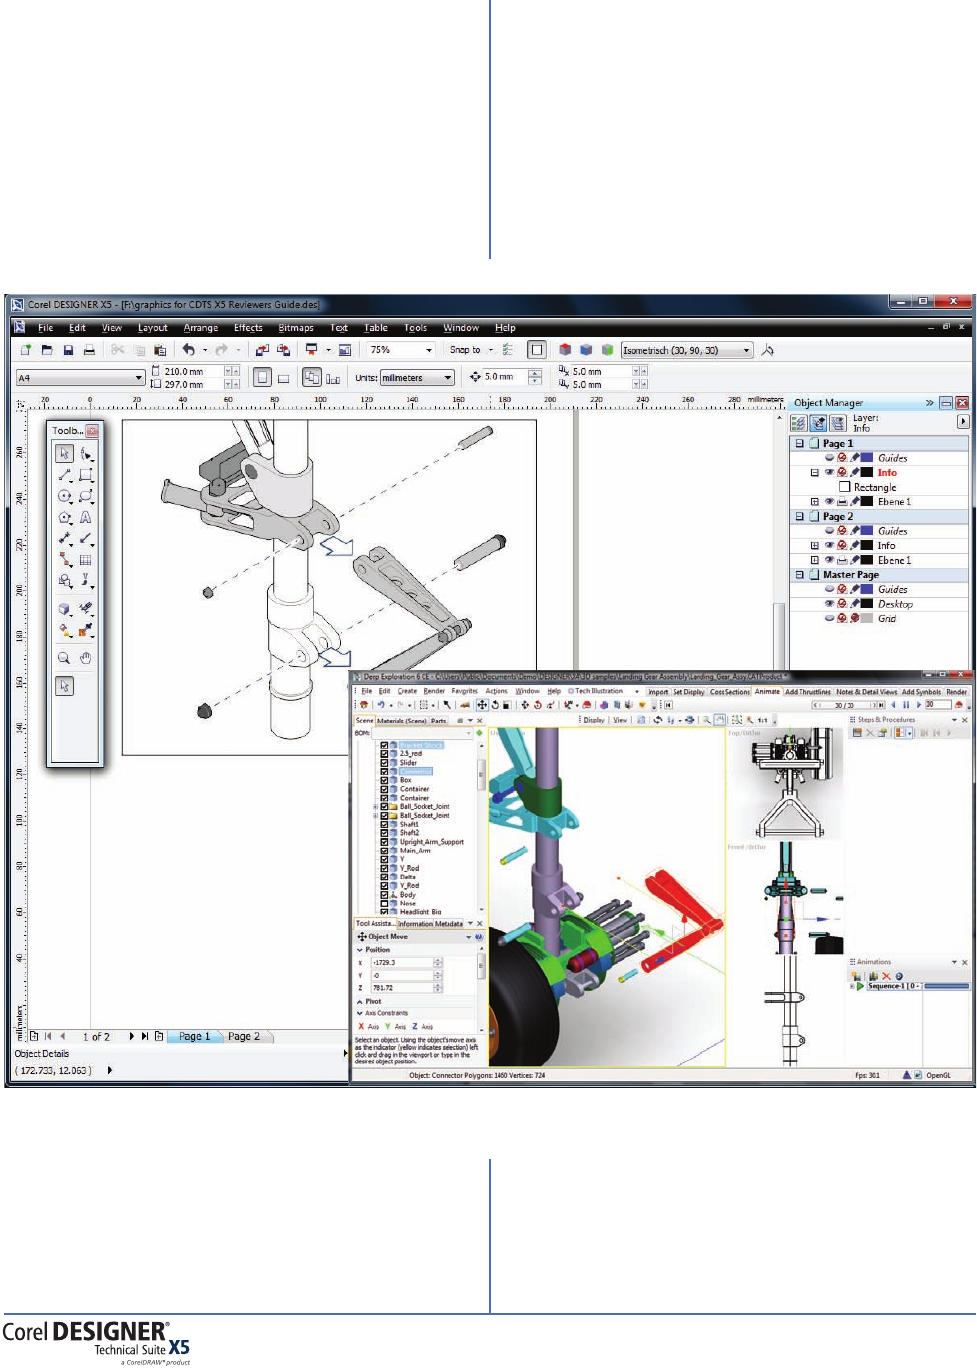Click Cross Sections in Deep Exploration toolbar

click(x=730, y=691)
